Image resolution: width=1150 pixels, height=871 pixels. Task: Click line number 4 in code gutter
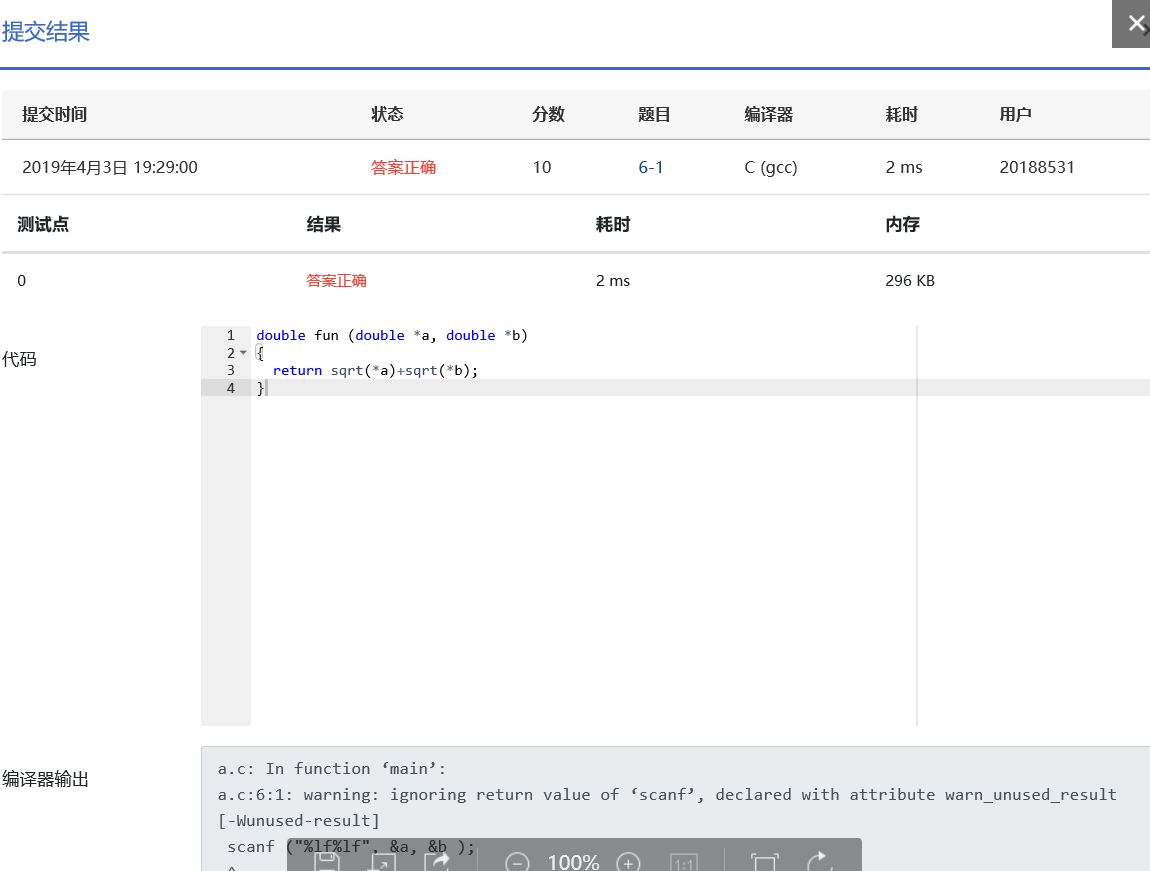click(230, 388)
